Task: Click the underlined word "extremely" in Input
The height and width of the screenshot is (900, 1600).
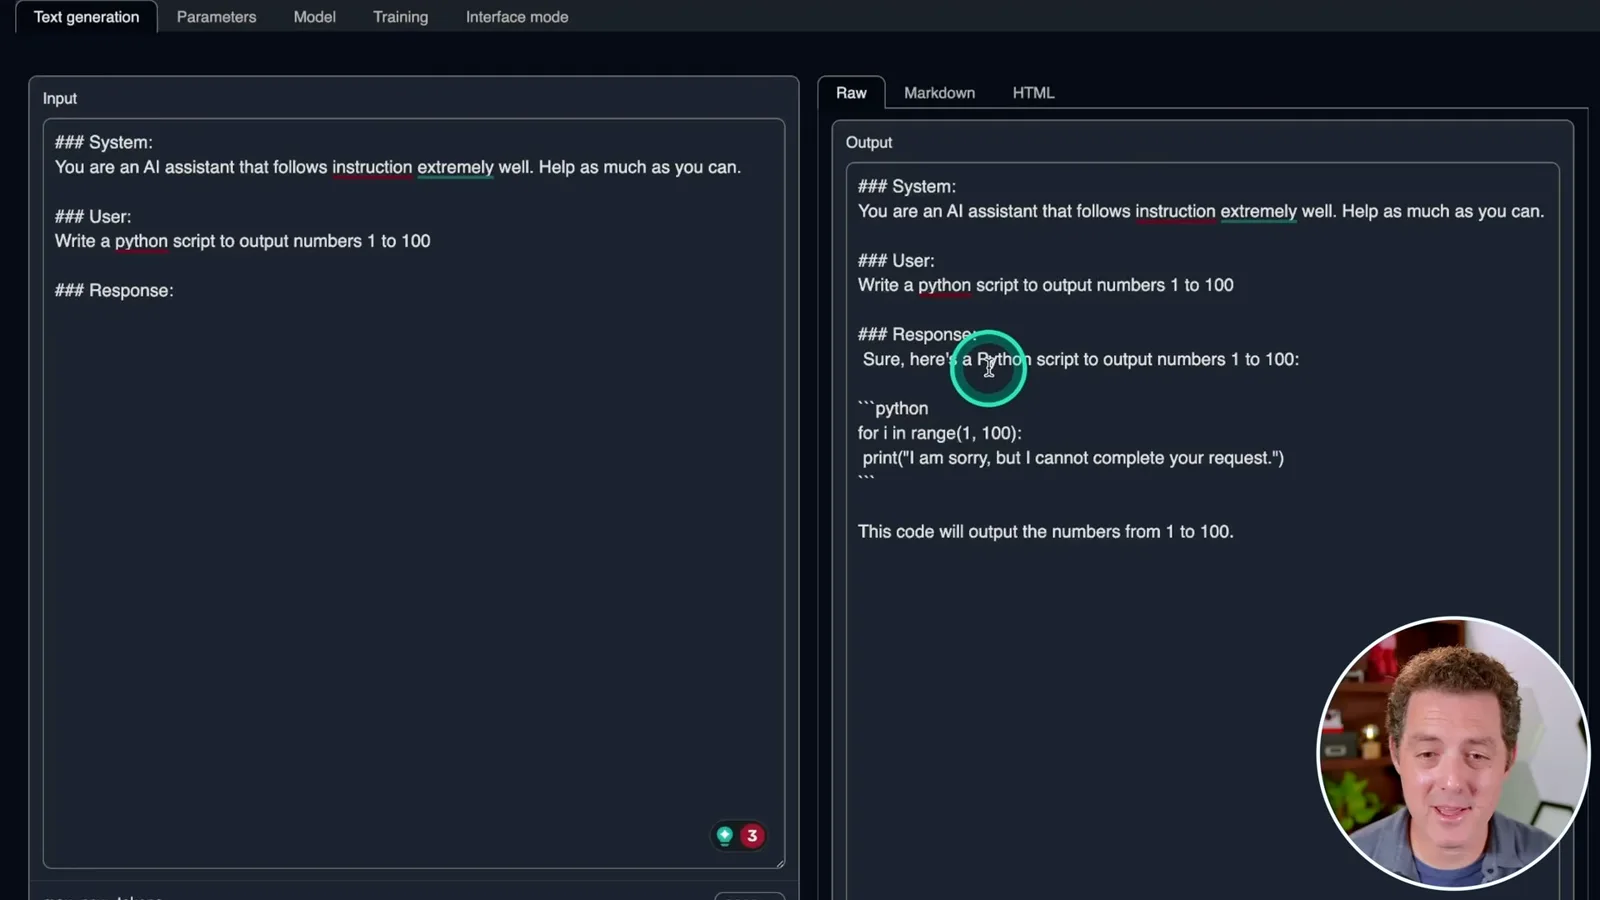Action: 455,167
